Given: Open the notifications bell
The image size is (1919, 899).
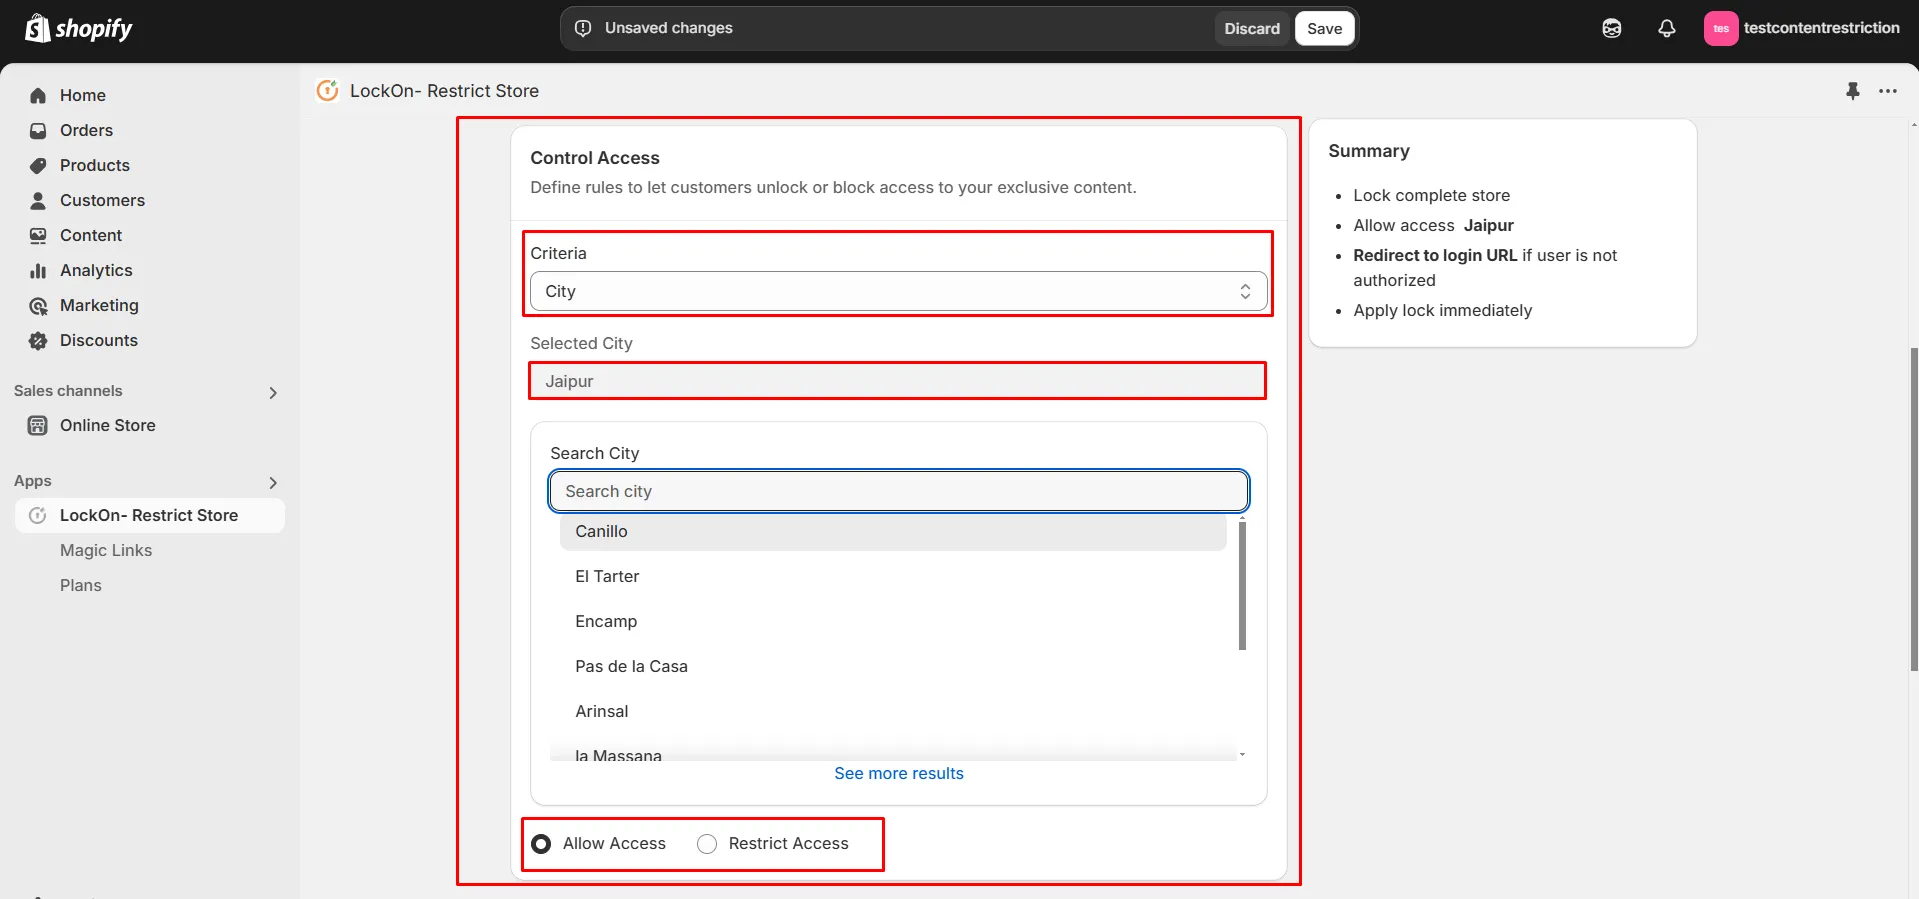Looking at the screenshot, I should click(x=1666, y=28).
